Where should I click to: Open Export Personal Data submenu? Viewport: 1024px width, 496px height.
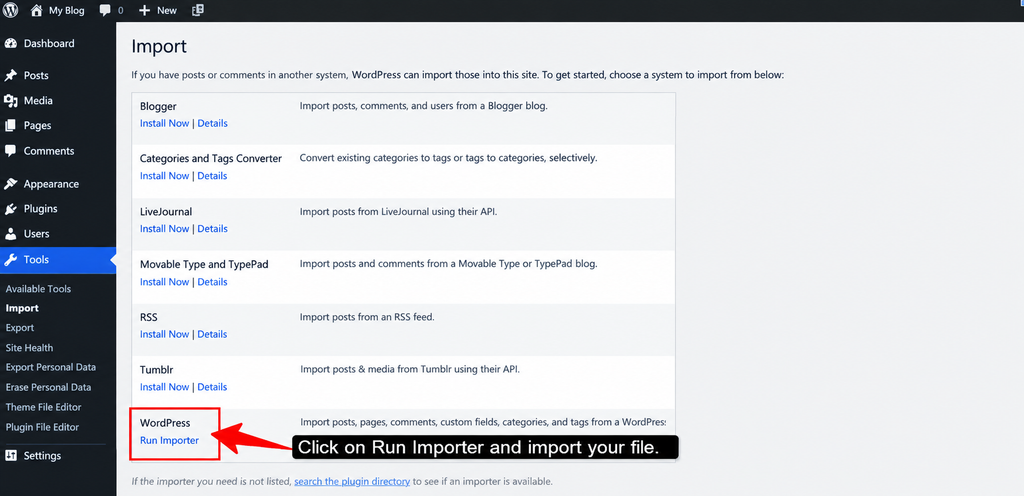click(50, 367)
